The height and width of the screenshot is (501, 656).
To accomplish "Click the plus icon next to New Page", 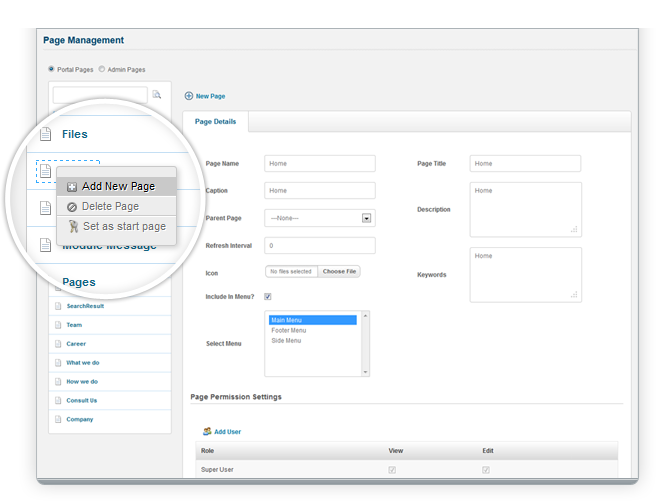I will [x=189, y=96].
